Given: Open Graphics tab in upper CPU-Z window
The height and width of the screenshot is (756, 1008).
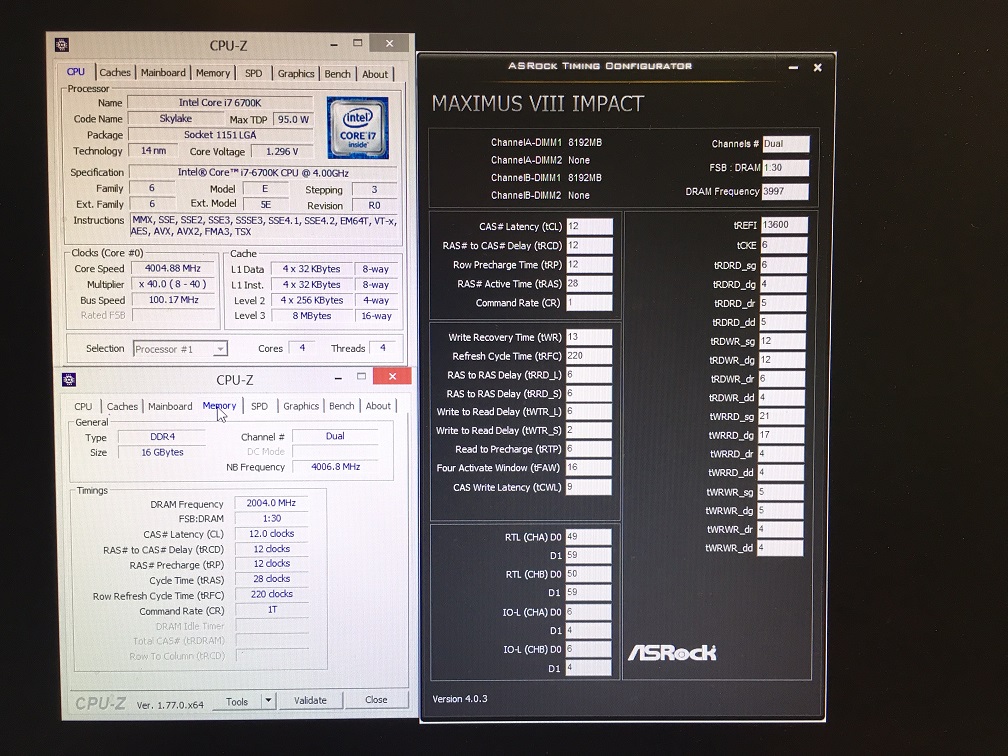Looking at the screenshot, I should tap(296, 73).
